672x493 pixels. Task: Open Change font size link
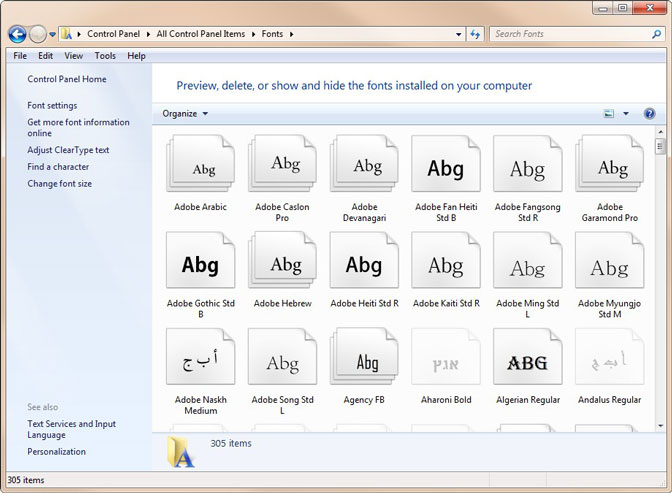60,183
